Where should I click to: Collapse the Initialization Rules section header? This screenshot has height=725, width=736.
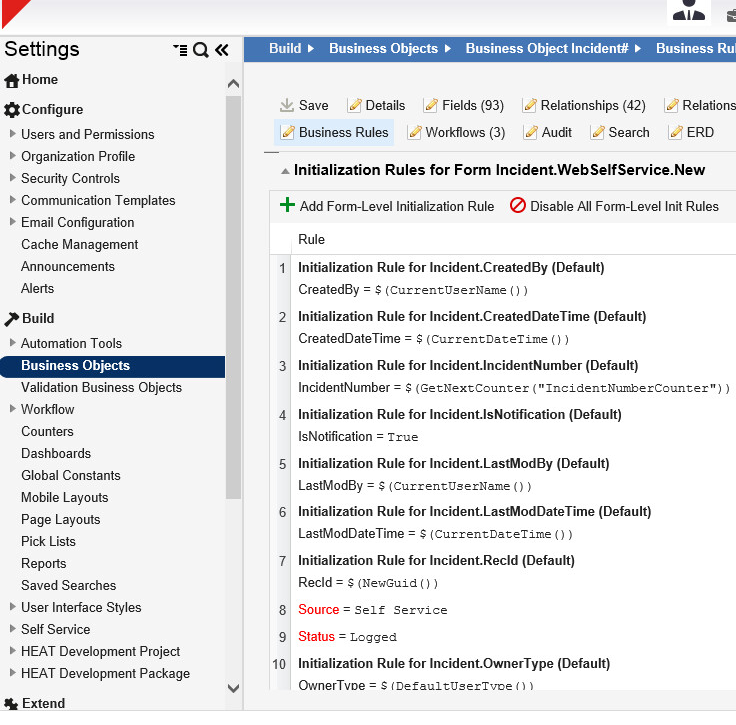pyautogui.click(x=285, y=171)
